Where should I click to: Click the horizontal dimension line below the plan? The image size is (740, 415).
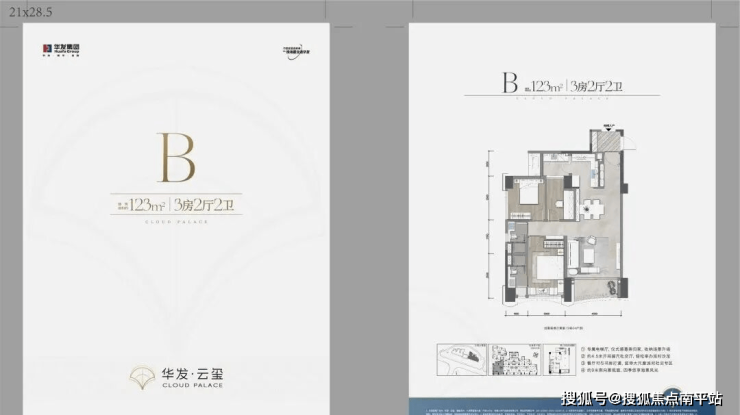(x=563, y=313)
